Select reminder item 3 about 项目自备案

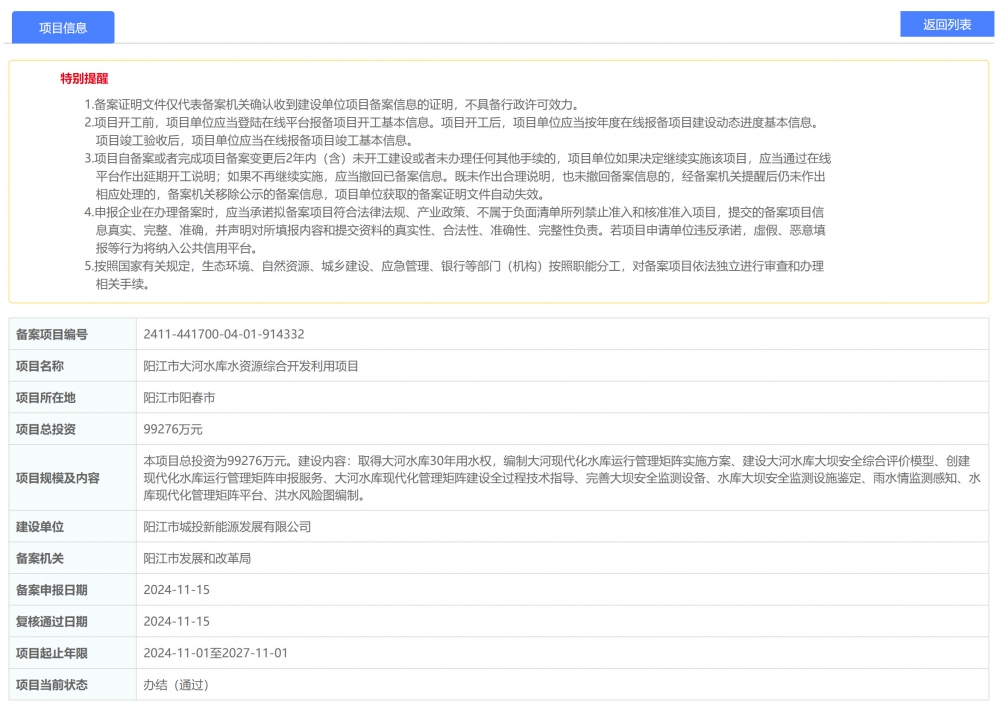click(x=458, y=177)
